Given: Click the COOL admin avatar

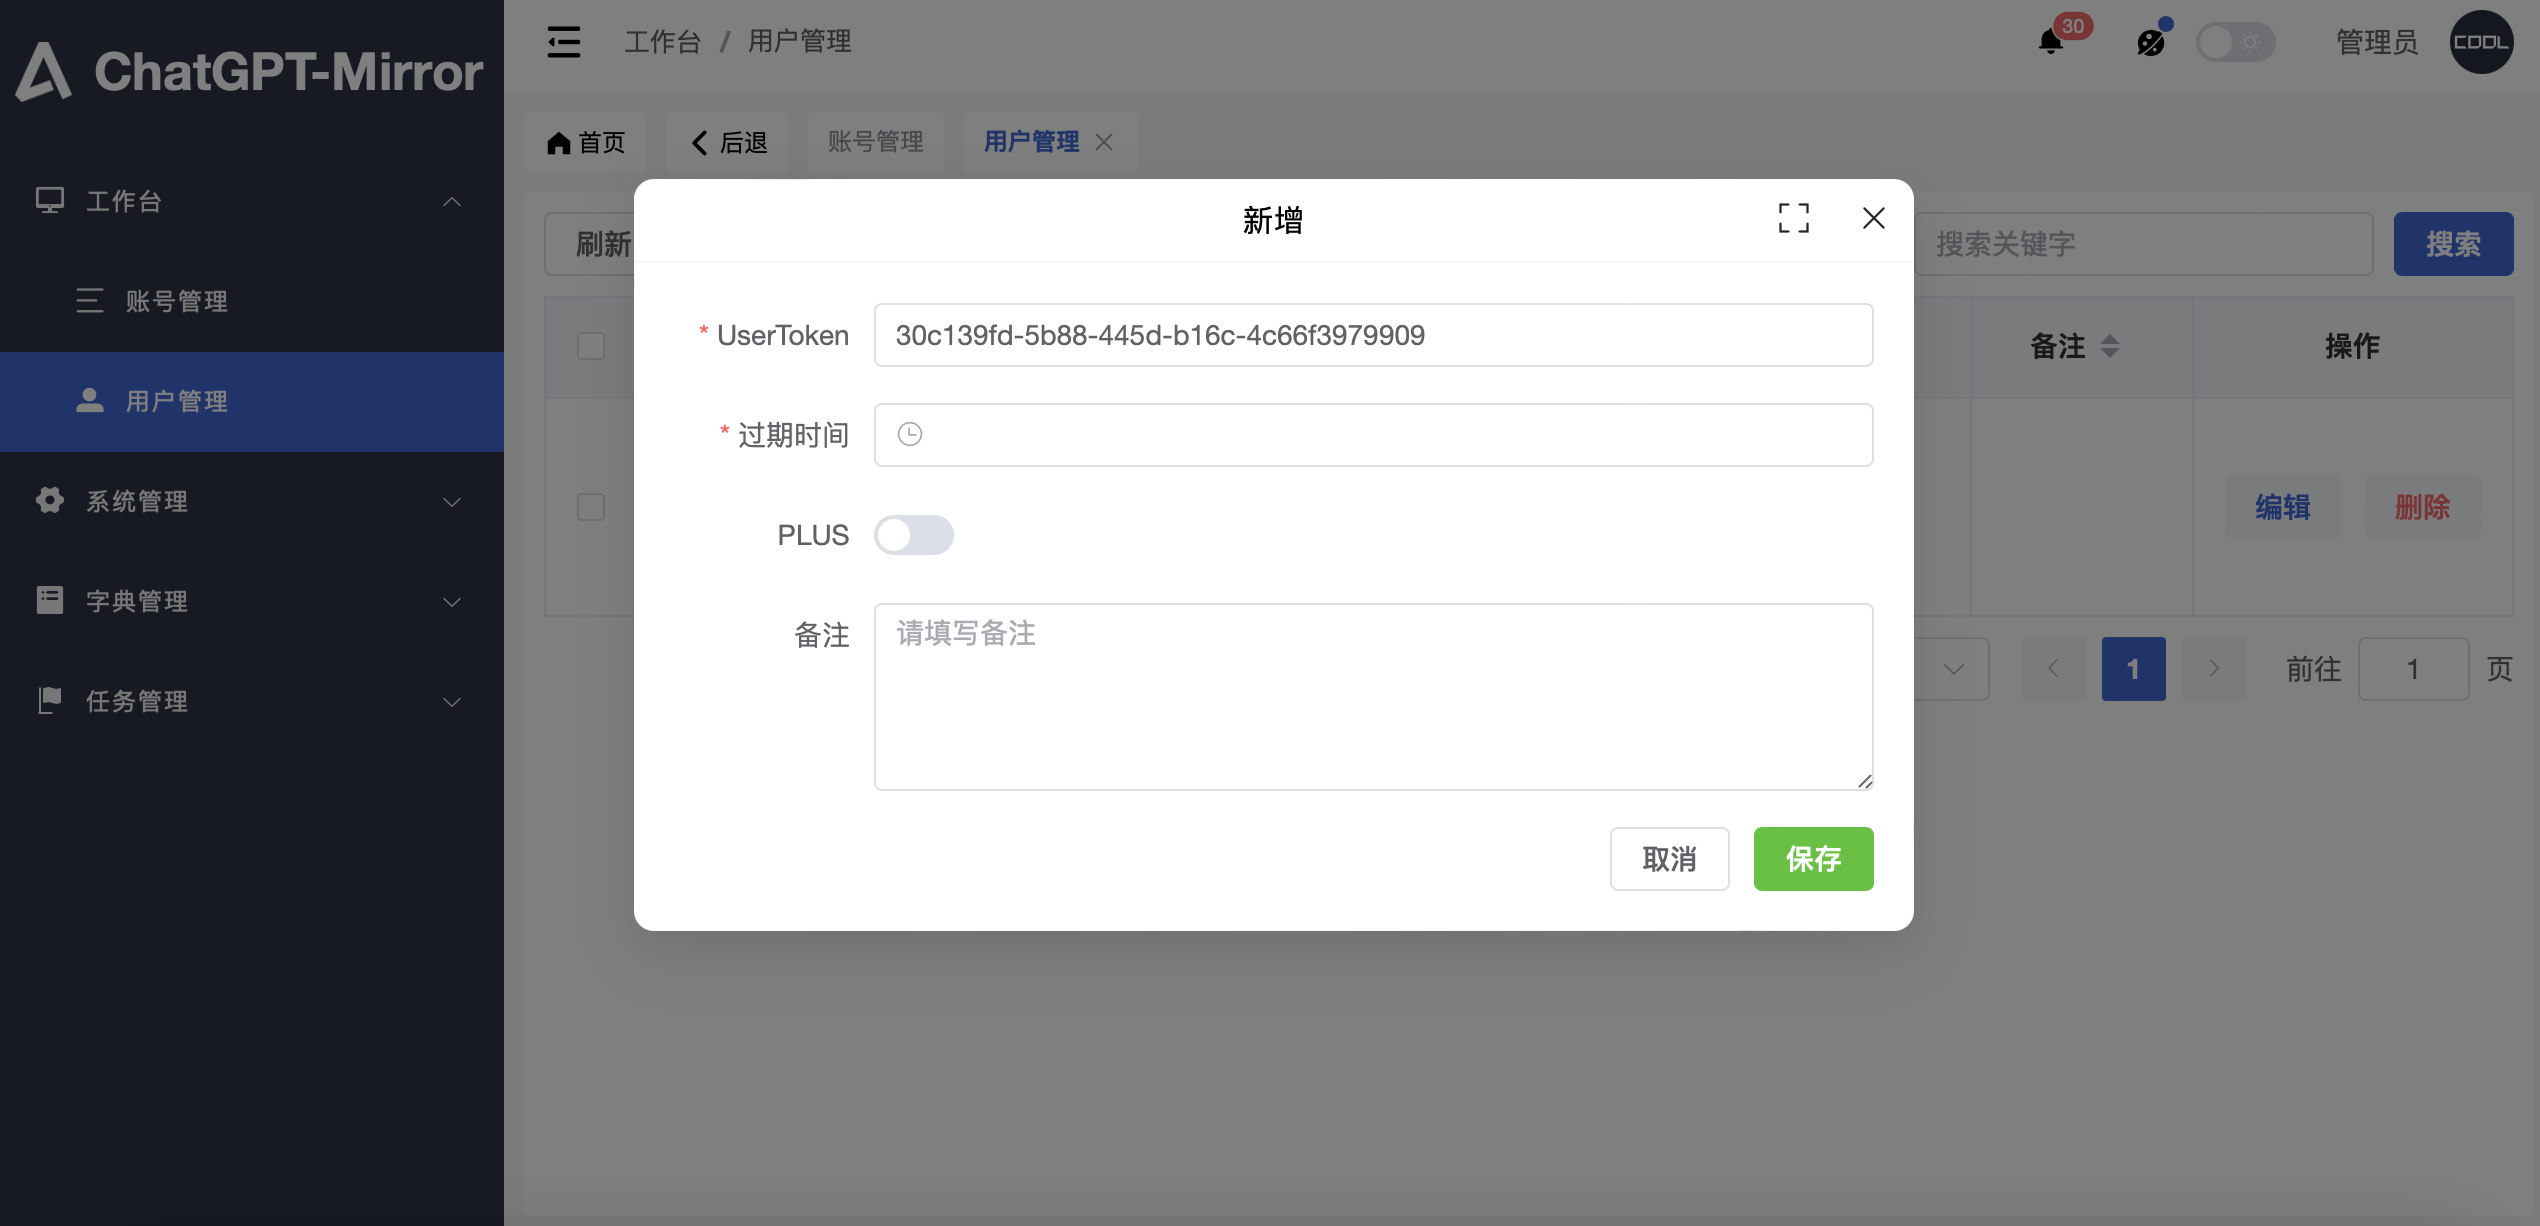Looking at the screenshot, I should pos(2480,42).
